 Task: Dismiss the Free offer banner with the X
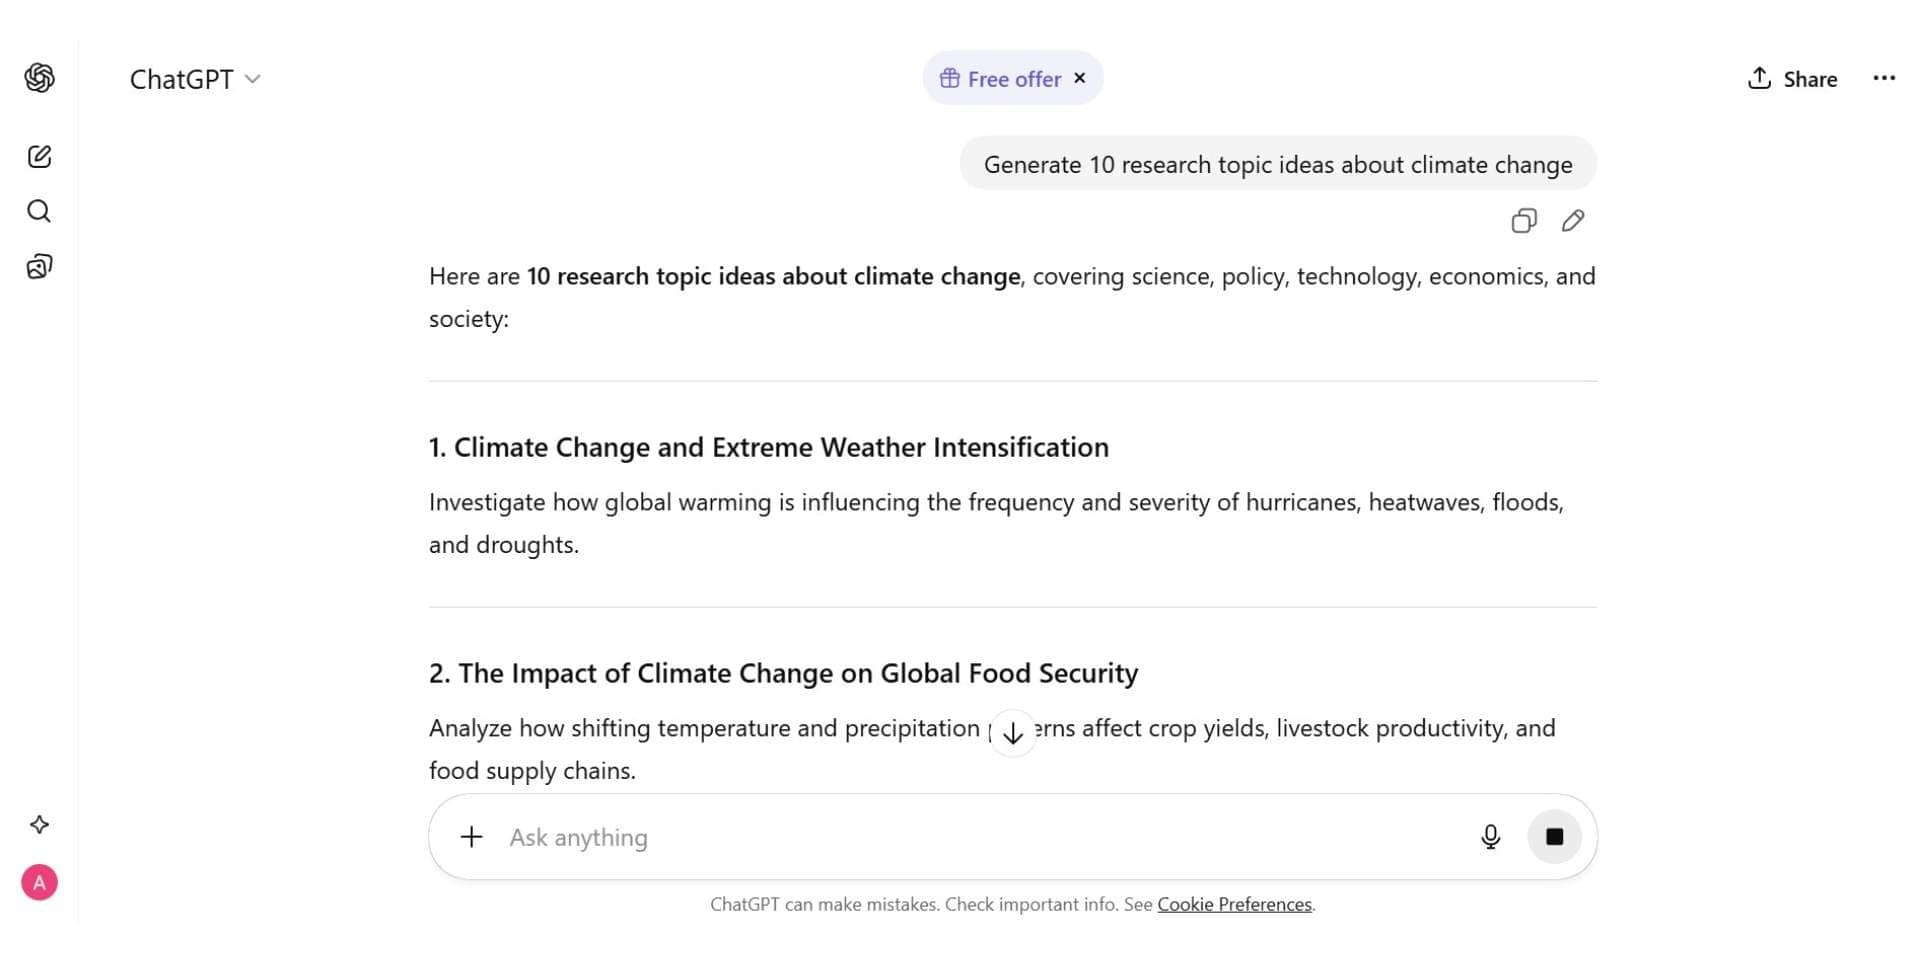click(1080, 78)
